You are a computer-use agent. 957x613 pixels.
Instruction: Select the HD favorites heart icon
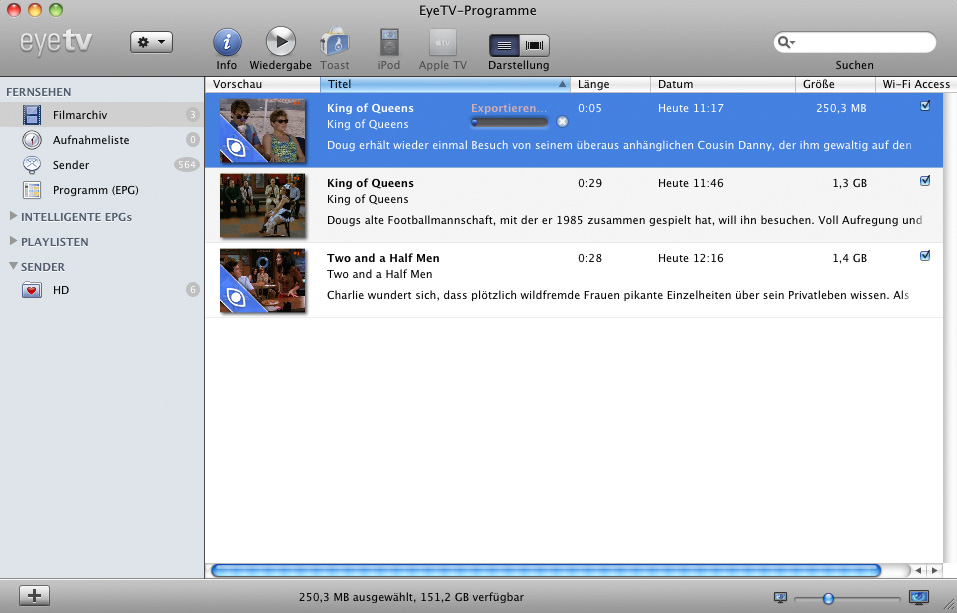pos(32,290)
